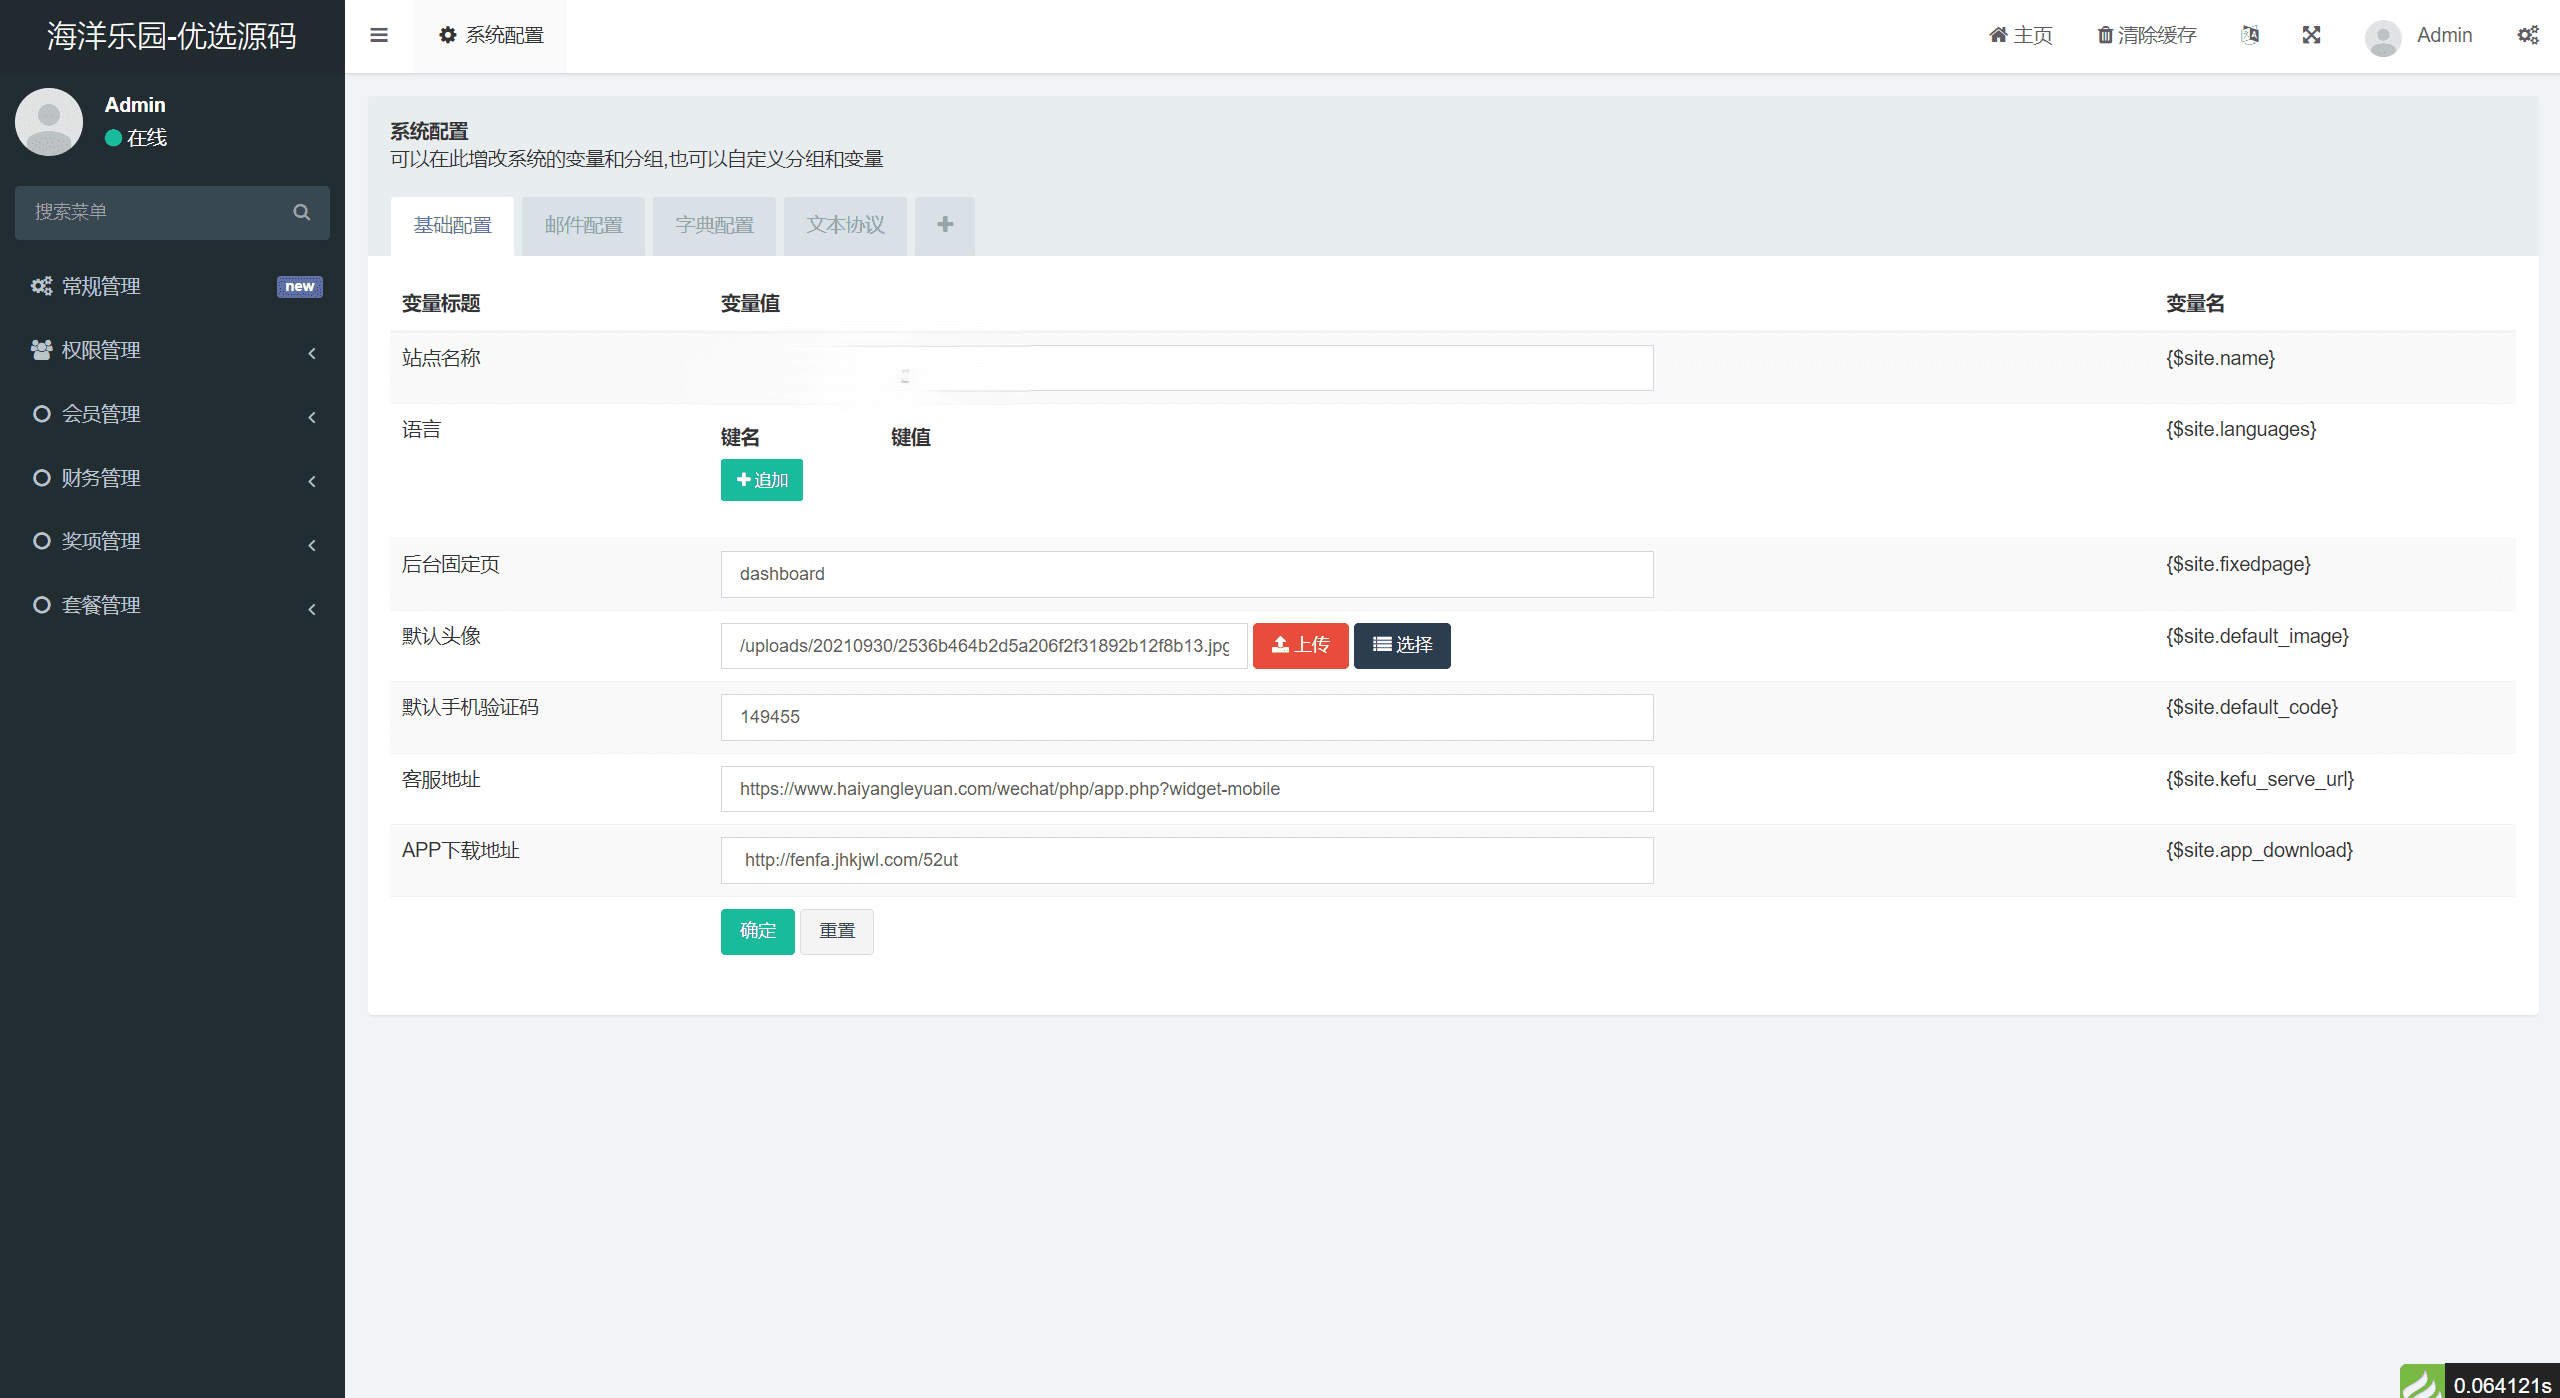
Task: Click the 默认手机验证码 input field
Action: (1186, 717)
